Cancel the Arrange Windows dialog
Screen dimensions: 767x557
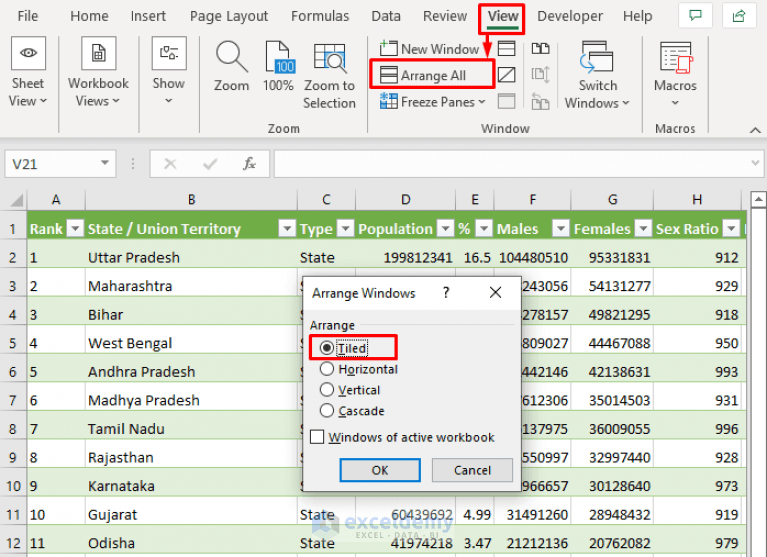coord(472,470)
